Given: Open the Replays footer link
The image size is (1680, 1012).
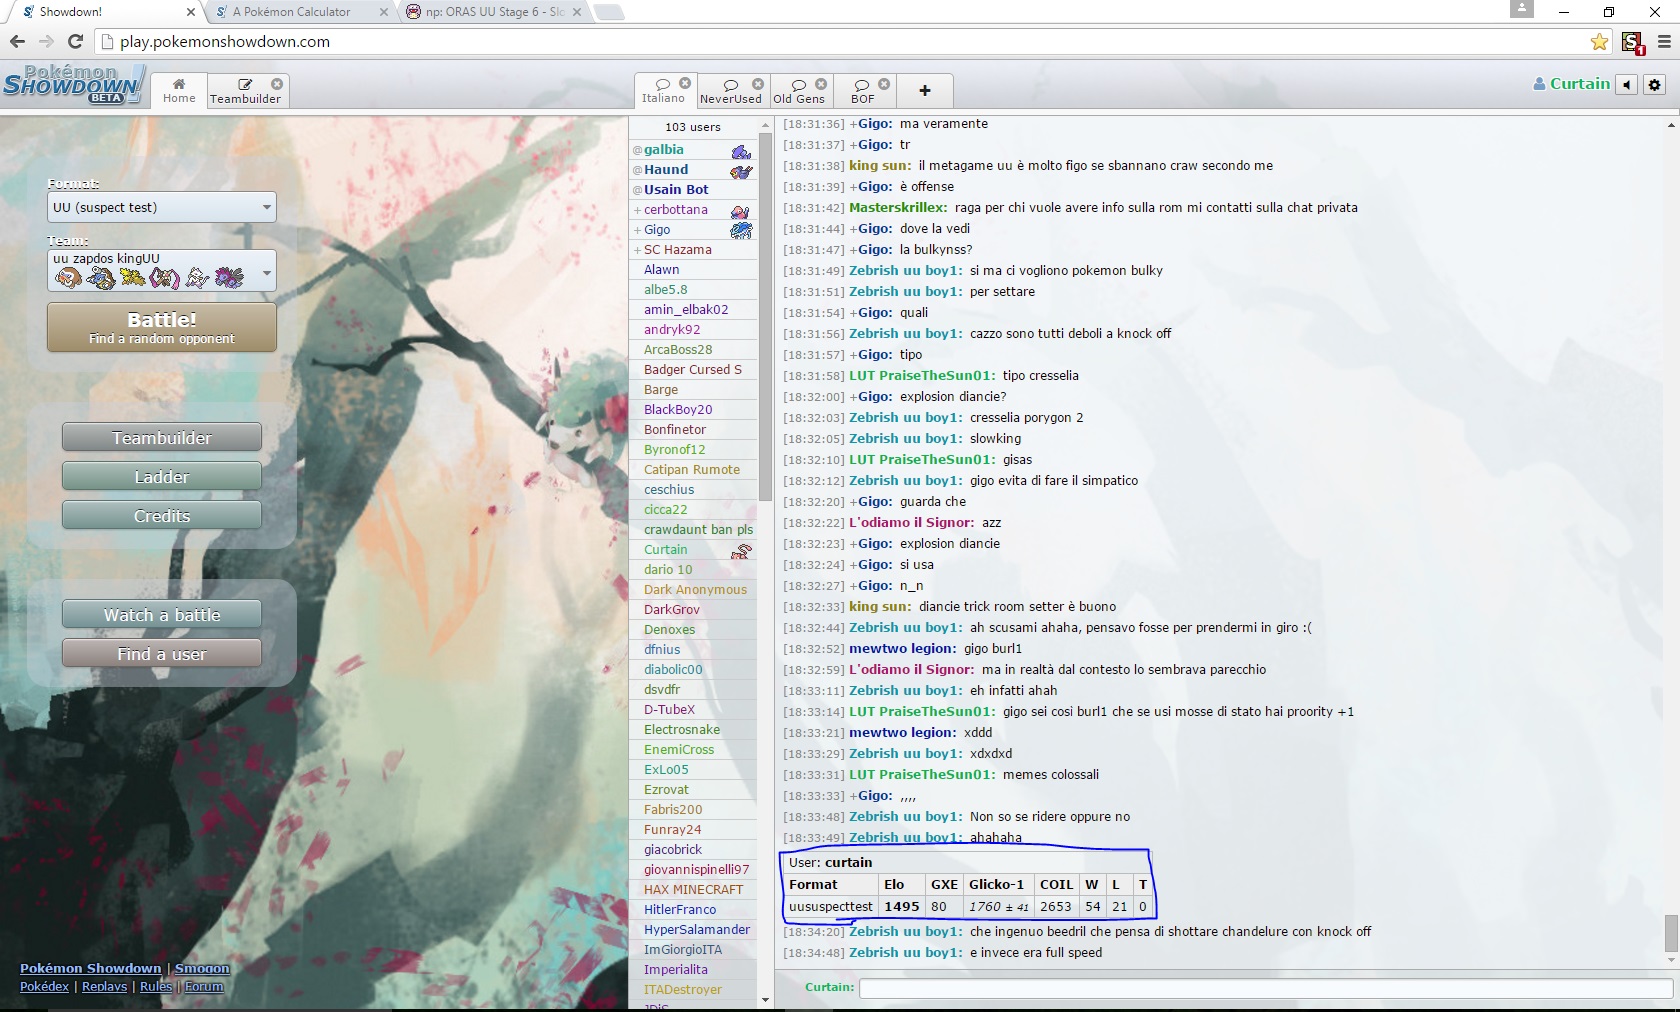Looking at the screenshot, I should [104, 986].
